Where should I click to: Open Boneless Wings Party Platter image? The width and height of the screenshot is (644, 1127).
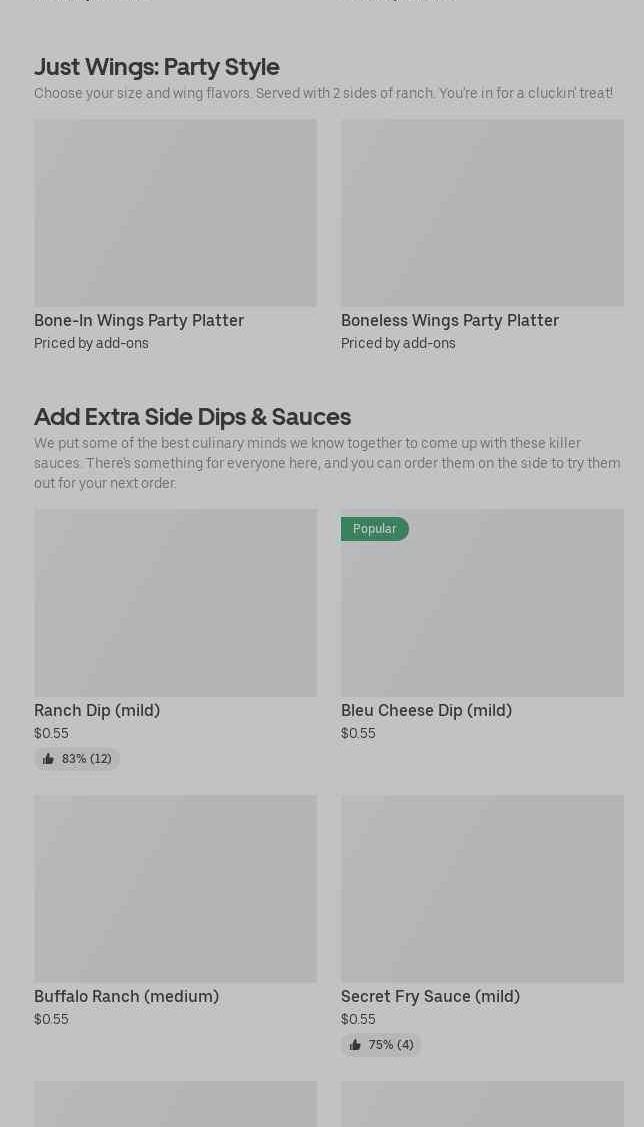point(482,213)
